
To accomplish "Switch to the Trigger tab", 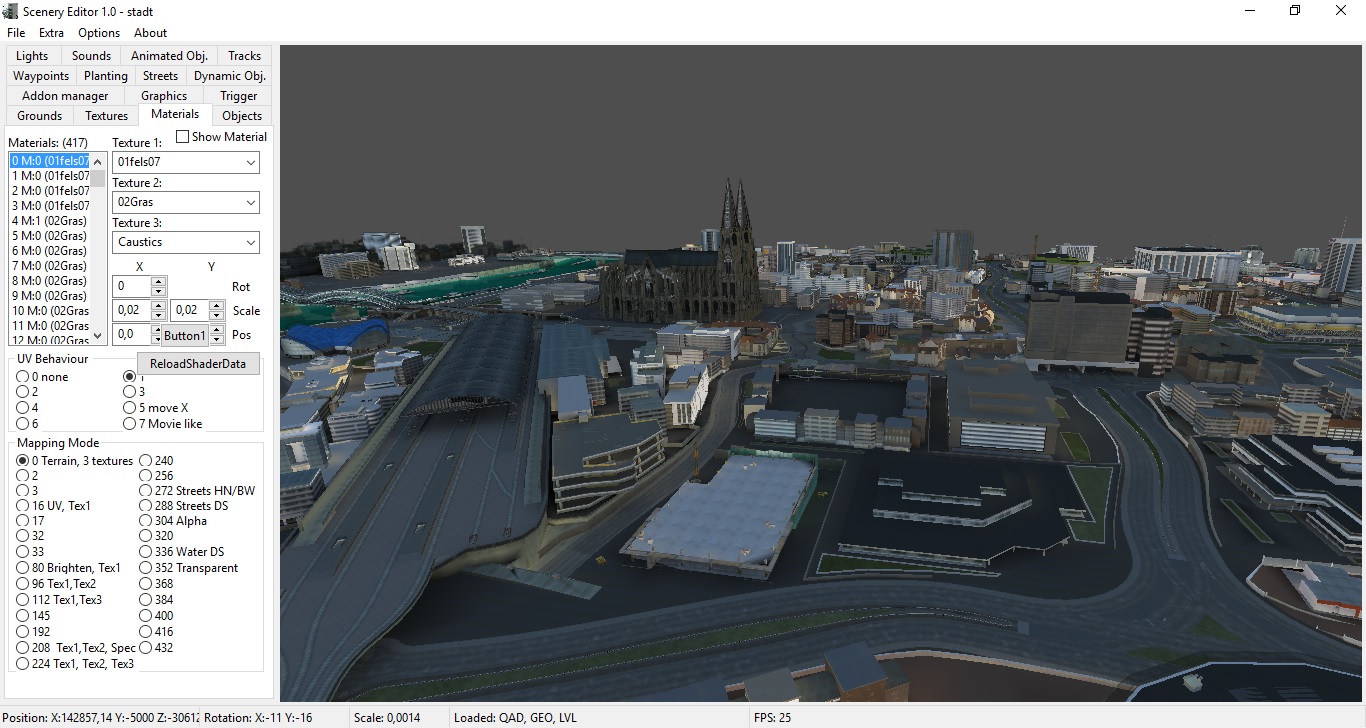I will [x=239, y=96].
